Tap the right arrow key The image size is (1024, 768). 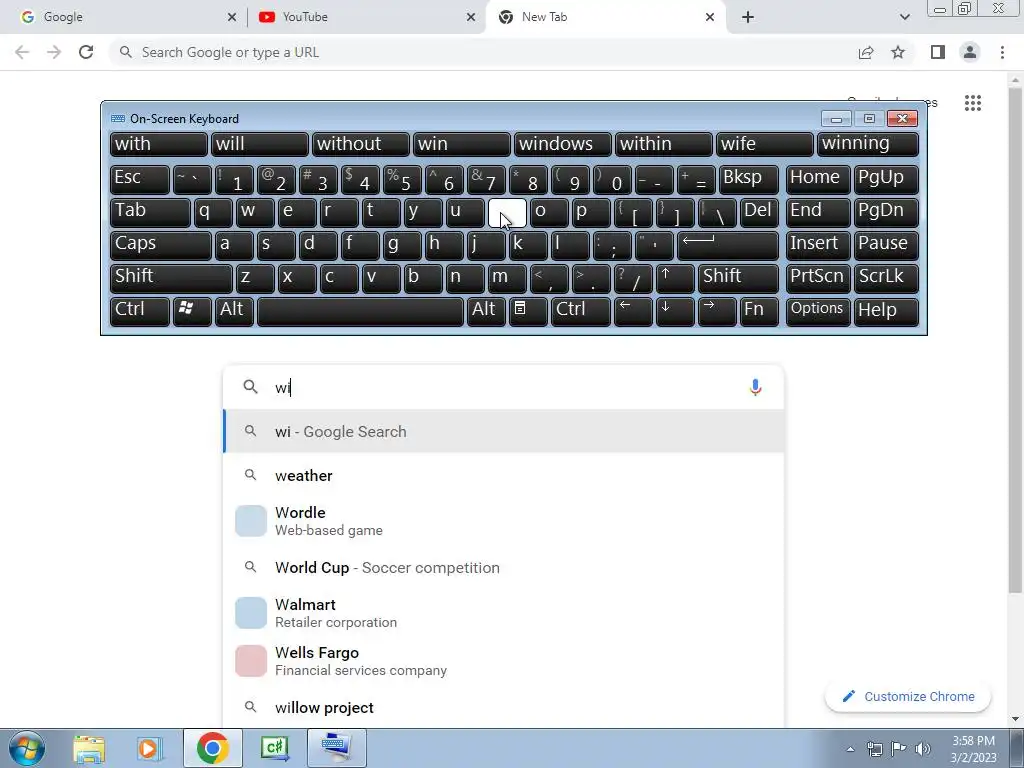click(x=717, y=311)
